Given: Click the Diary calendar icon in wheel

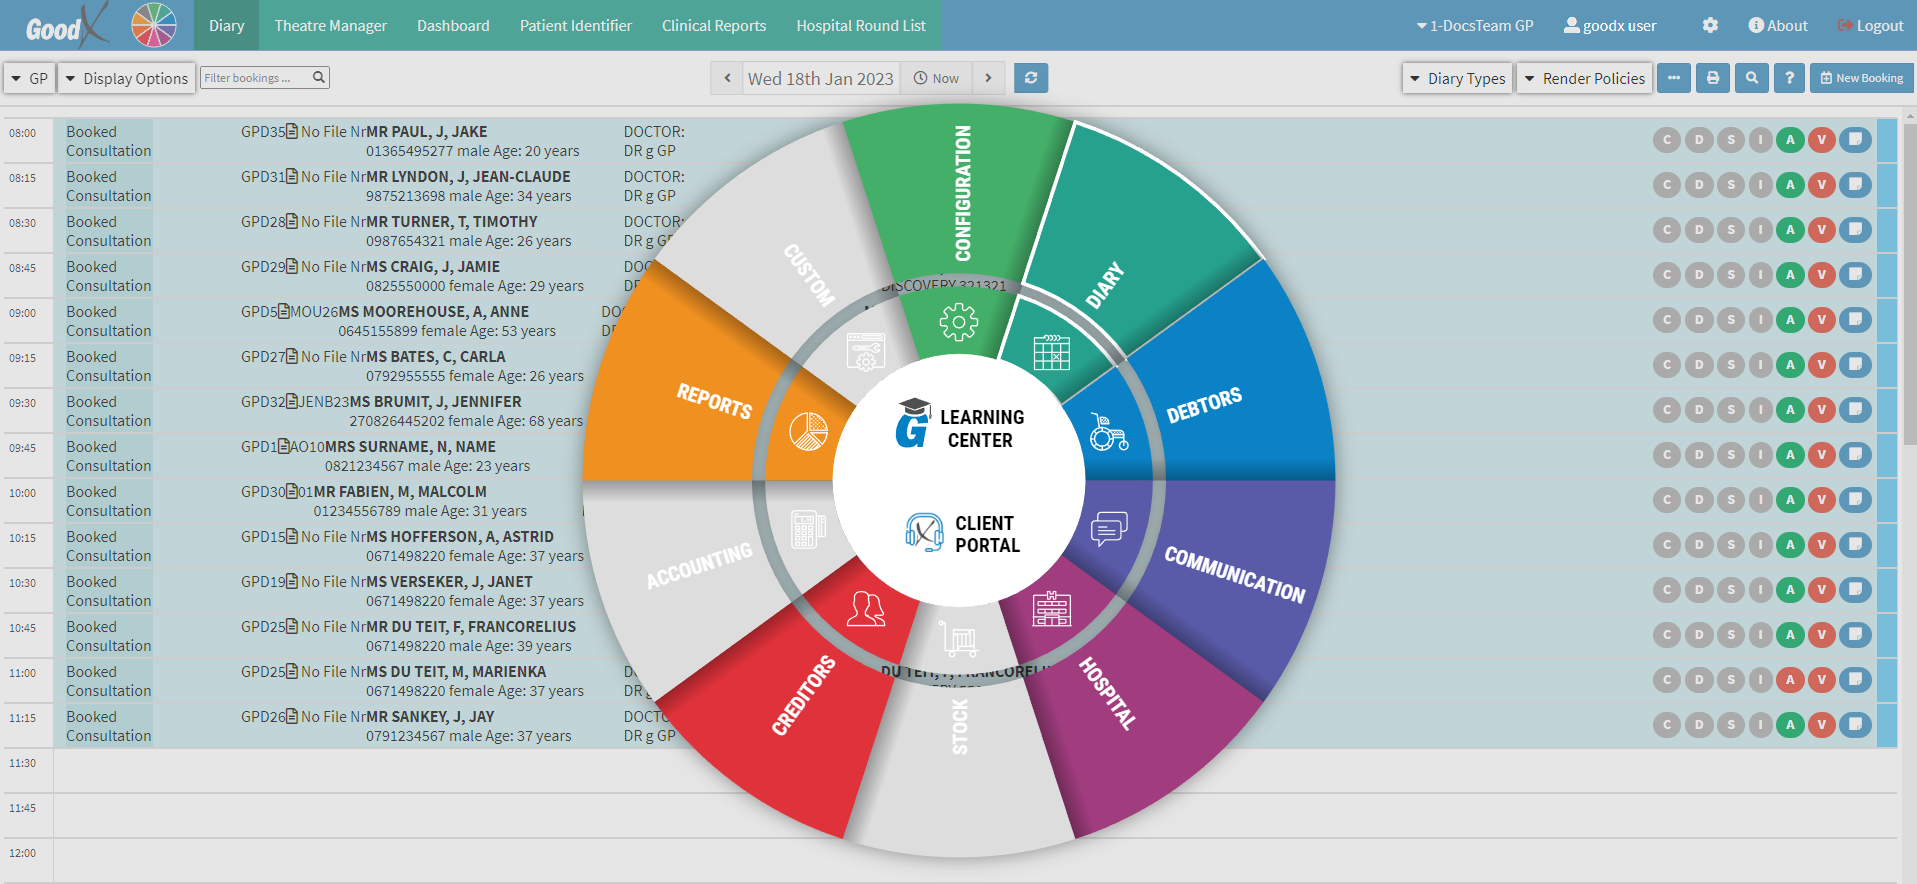Looking at the screenshot, I should pyautogui.click(x=1051, y=352).
